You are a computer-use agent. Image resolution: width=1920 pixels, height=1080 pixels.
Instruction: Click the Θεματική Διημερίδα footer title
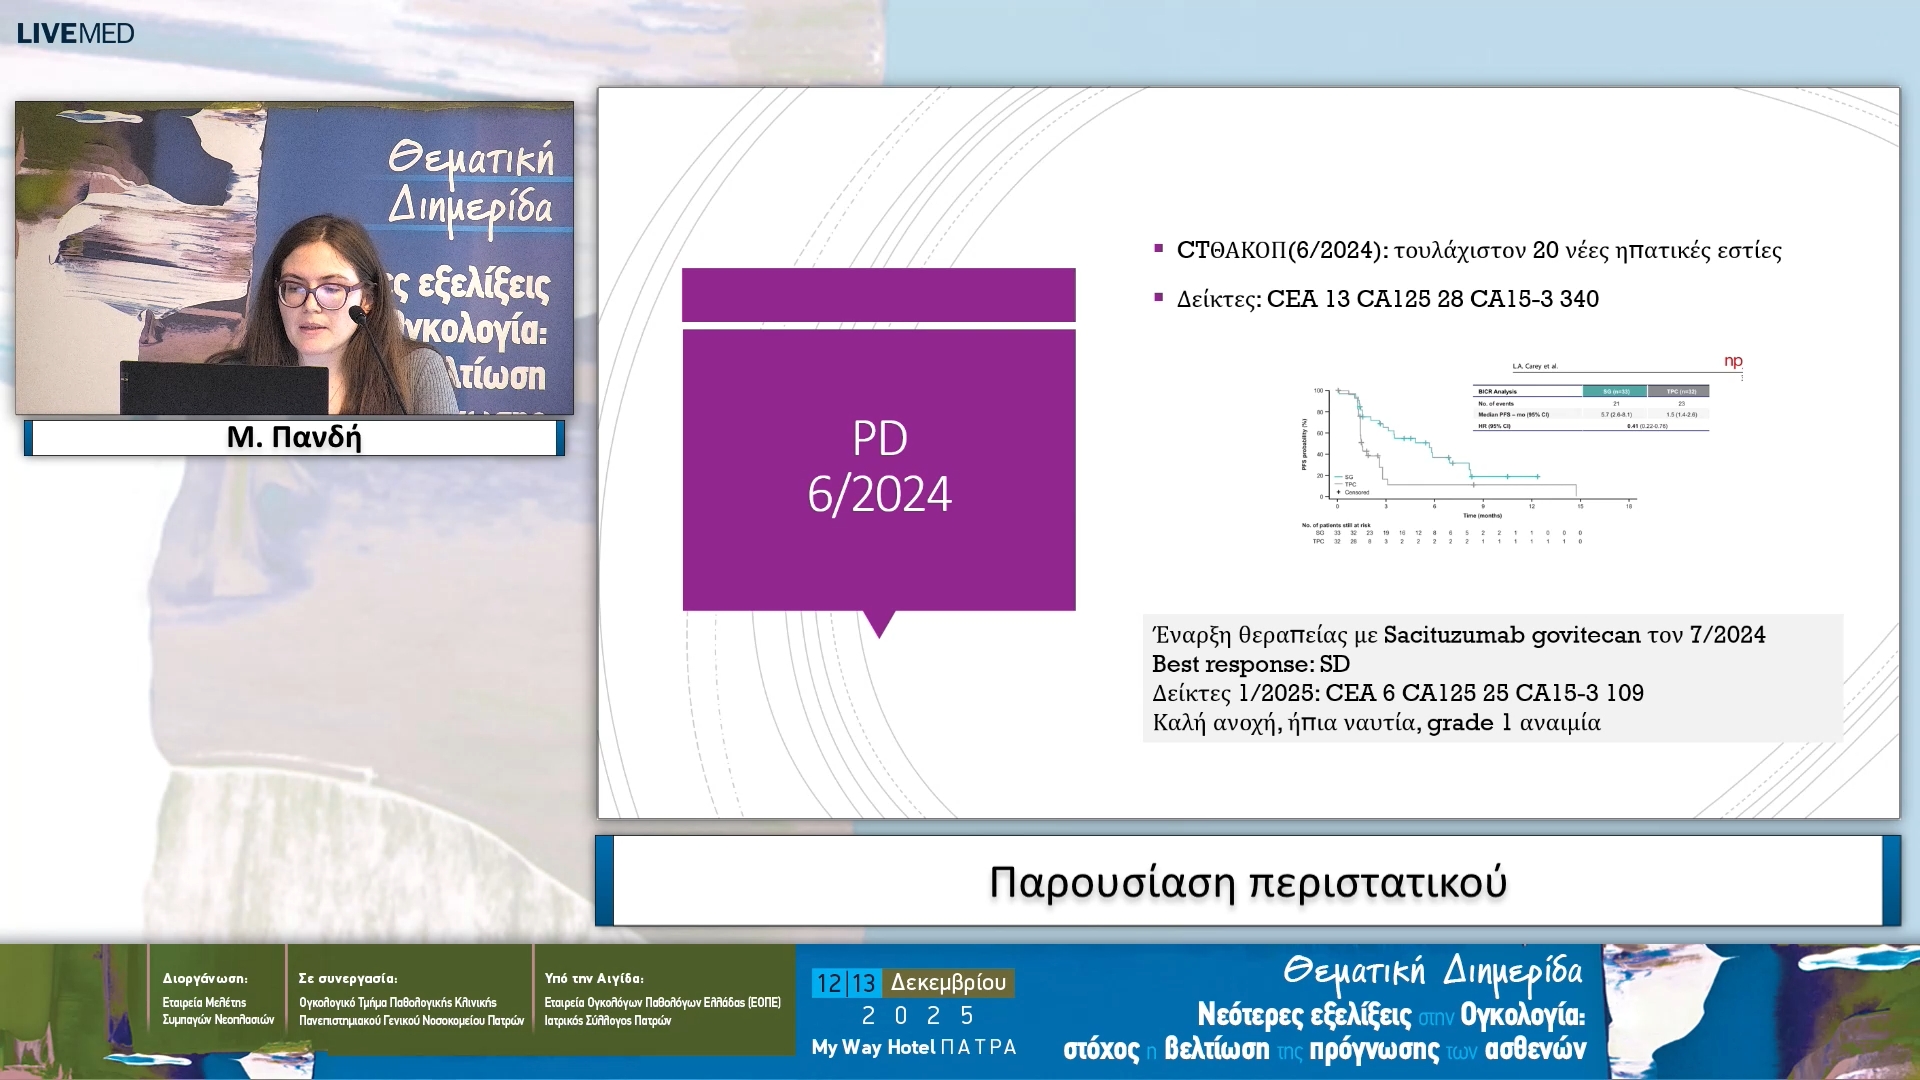click(x=1432, y=971)
